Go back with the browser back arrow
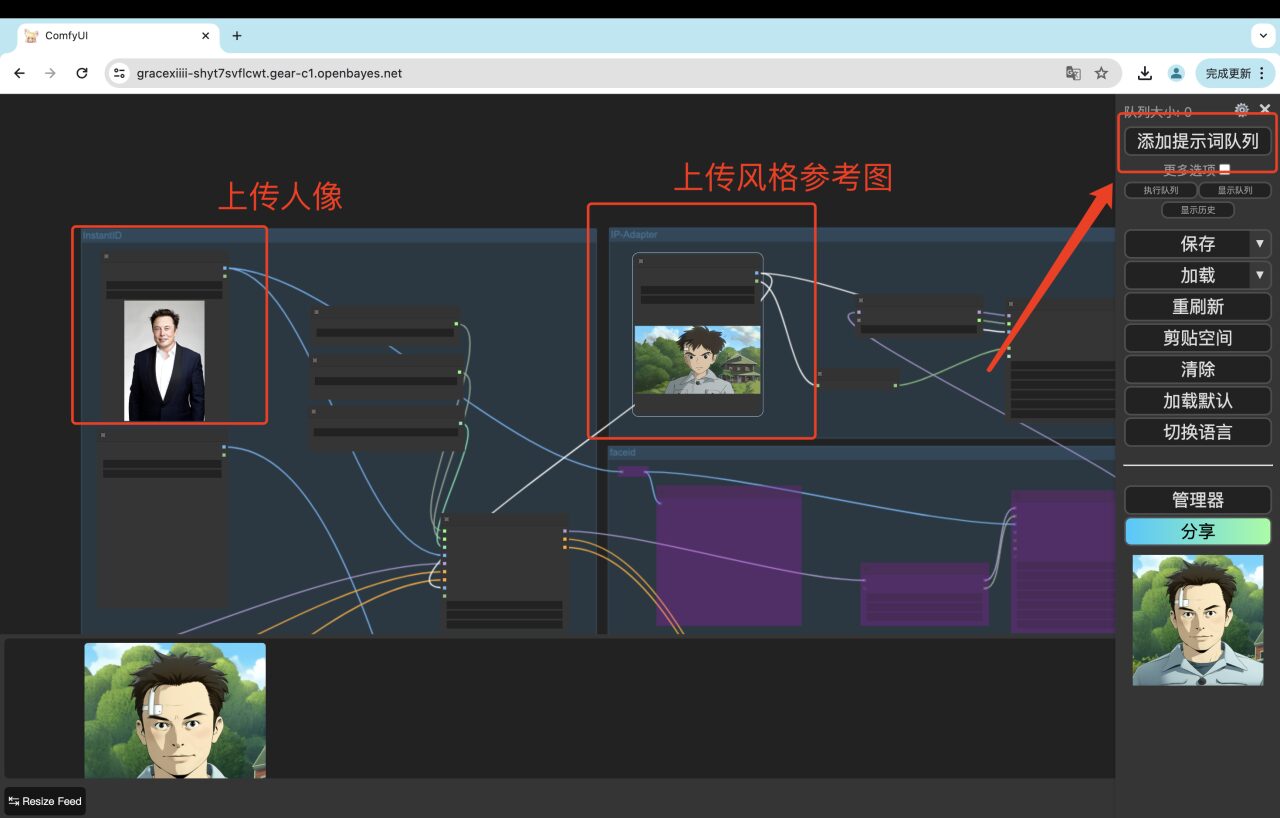The width and height of the screenshot is (1280, 818). tap(20, 73)
